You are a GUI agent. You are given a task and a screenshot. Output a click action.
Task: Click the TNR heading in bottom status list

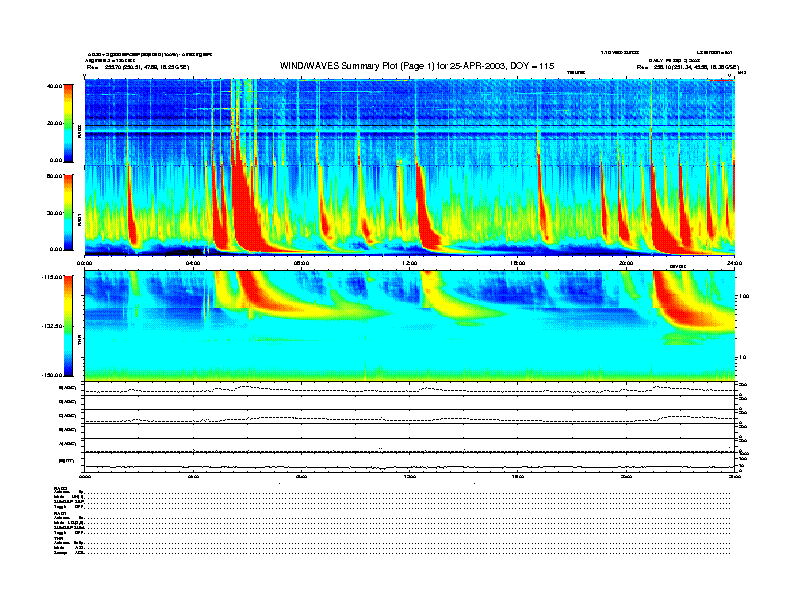pos(57,538)
